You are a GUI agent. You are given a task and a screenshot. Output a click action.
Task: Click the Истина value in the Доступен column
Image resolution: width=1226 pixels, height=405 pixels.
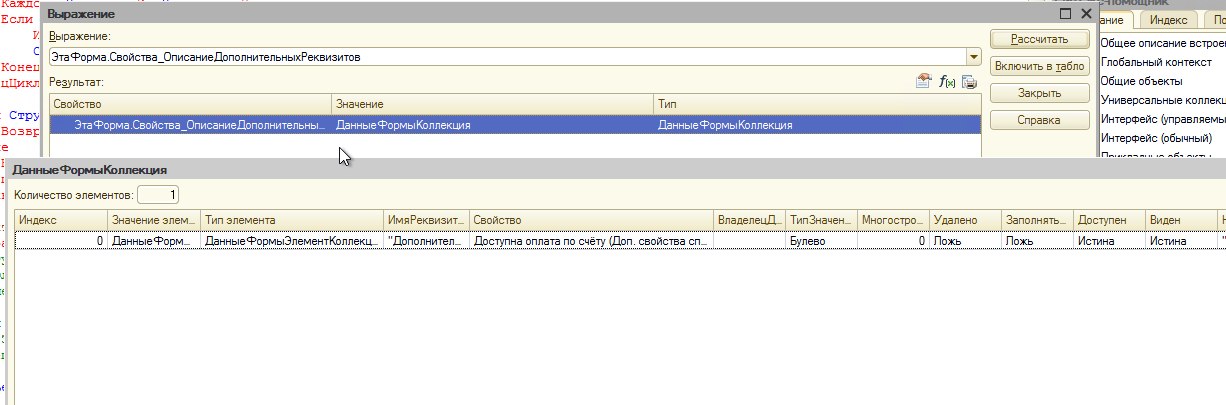[x=1110, y=241]
